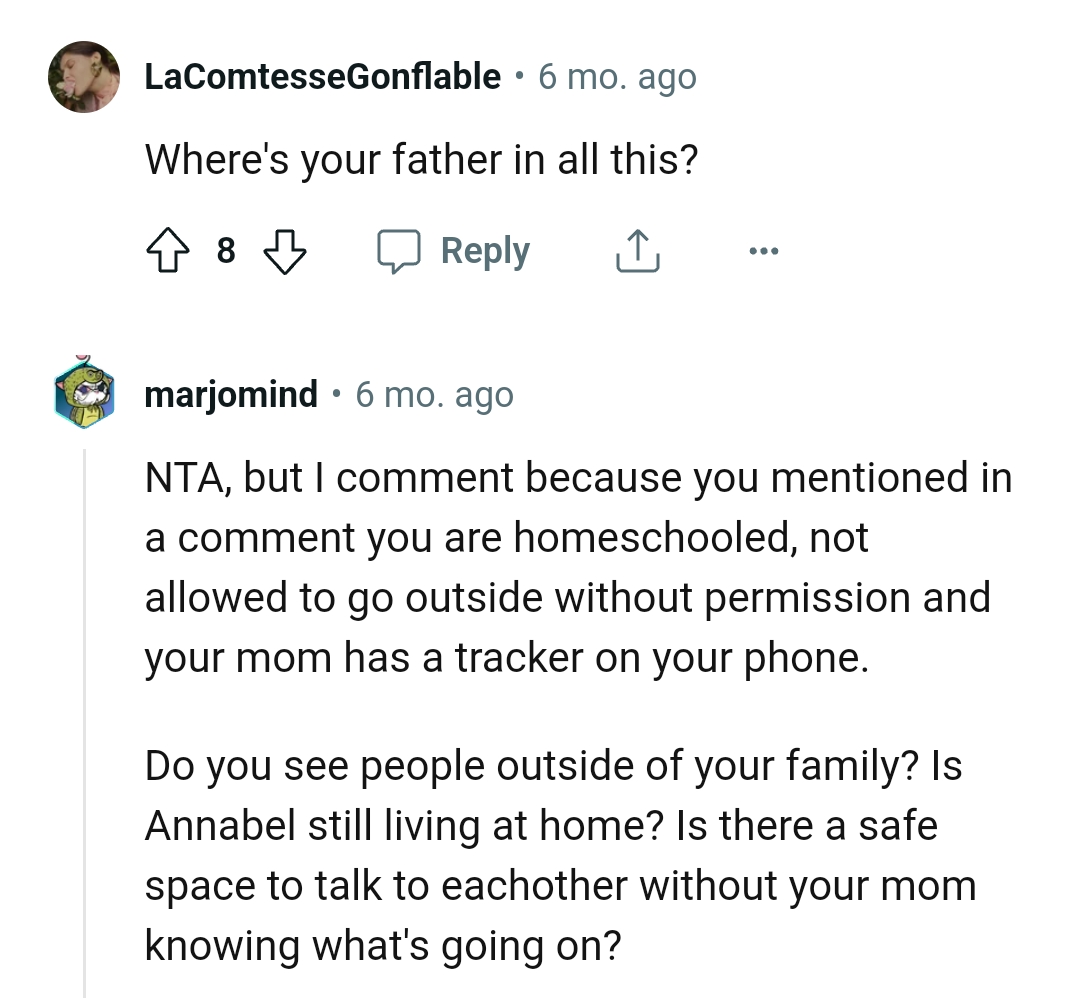Click the 6 mo. ago timestamp link
This screenshot has width=1080, height=998.
[x=618, y=76]
